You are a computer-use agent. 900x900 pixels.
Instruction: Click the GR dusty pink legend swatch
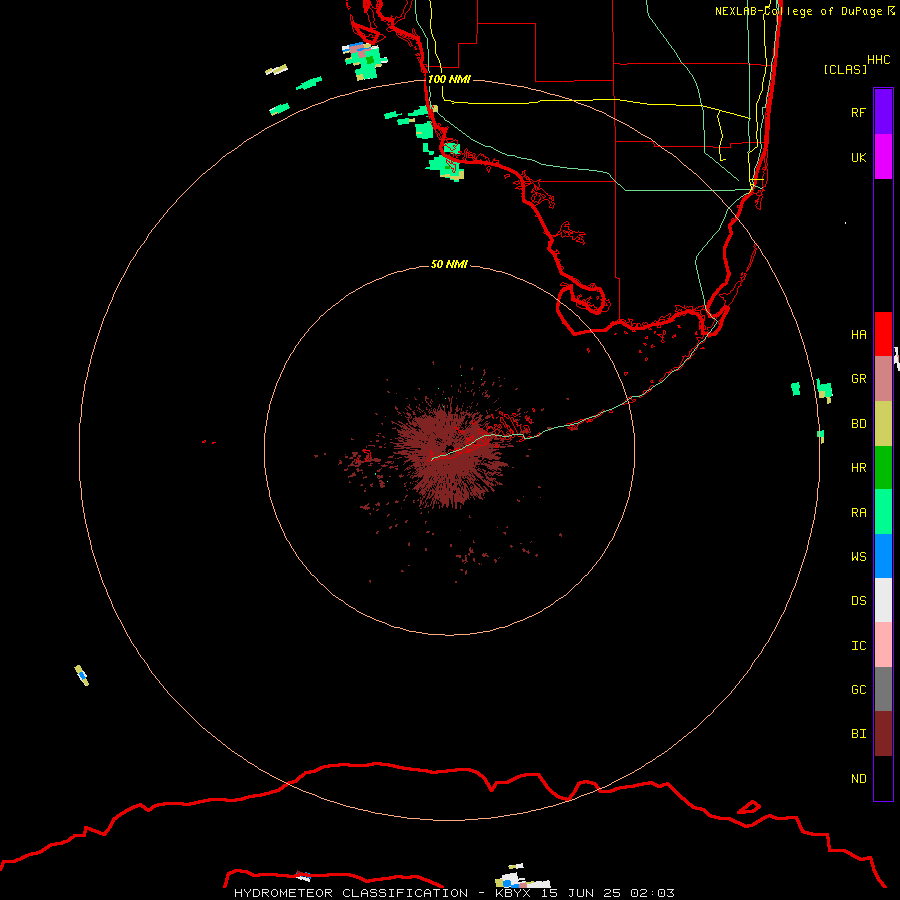(883, 379)
